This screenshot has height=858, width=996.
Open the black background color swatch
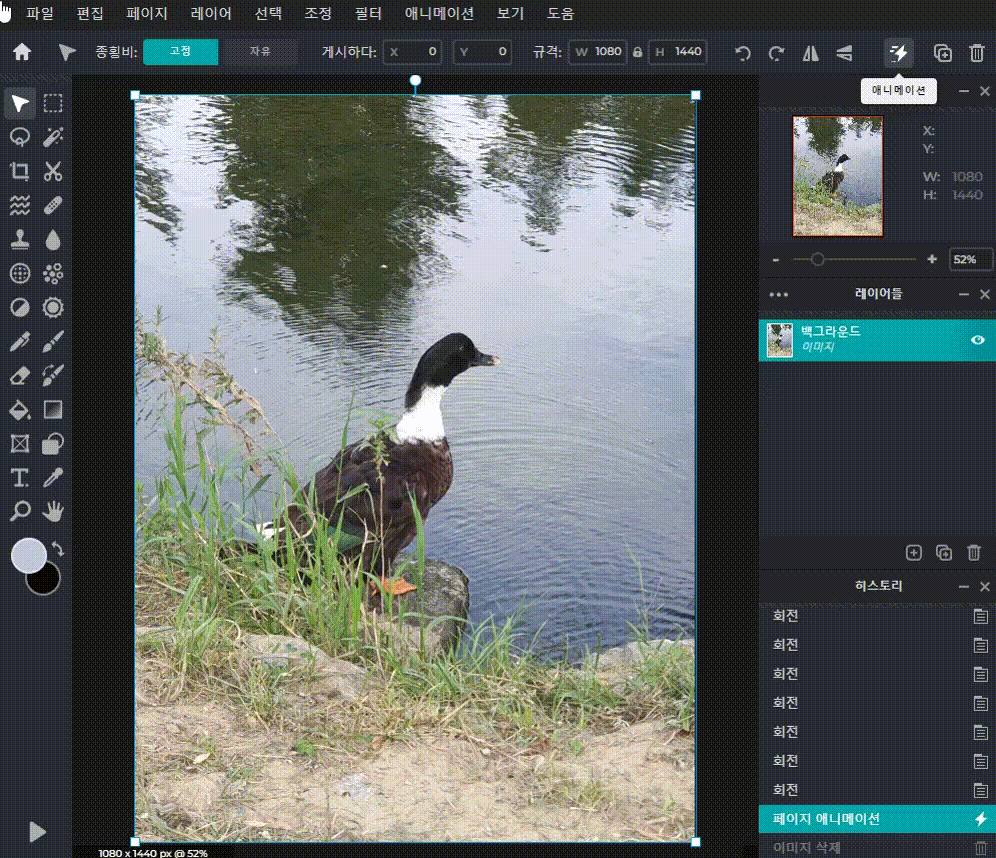pos(46,580)
